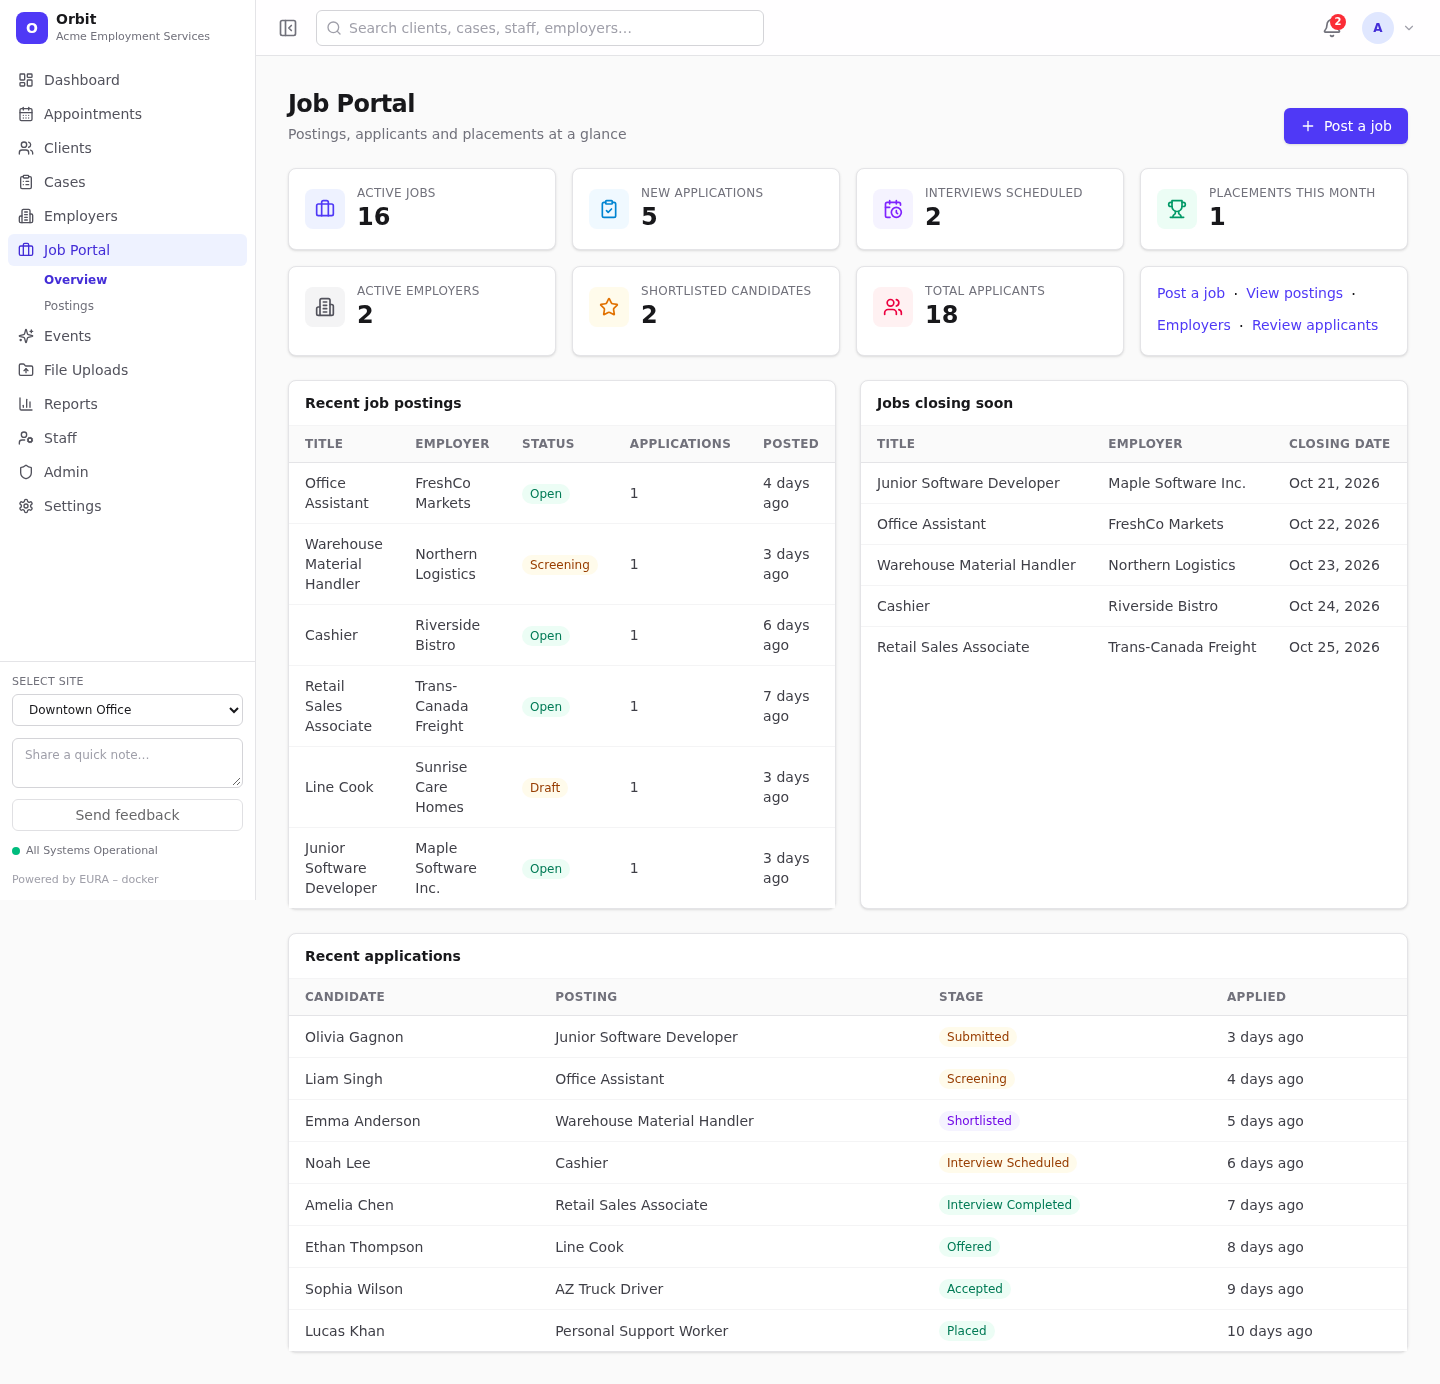Select the Overview sub-item
Image resolution: width=1440 pixels, height=1384 pixels.
pyautogui.click(x=75, y=280)
